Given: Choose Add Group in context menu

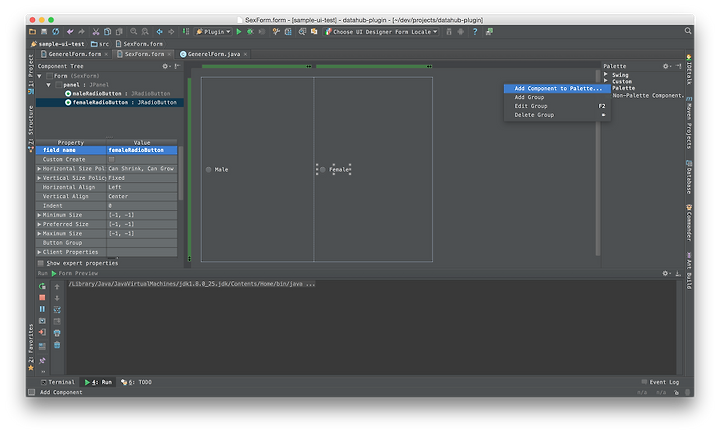Looking at the screenshot, I should (x=557, y=97).
